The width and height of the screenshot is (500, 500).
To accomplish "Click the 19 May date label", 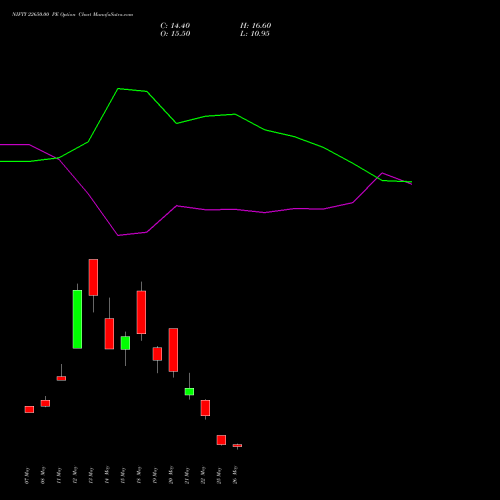I will coord(156,475).
